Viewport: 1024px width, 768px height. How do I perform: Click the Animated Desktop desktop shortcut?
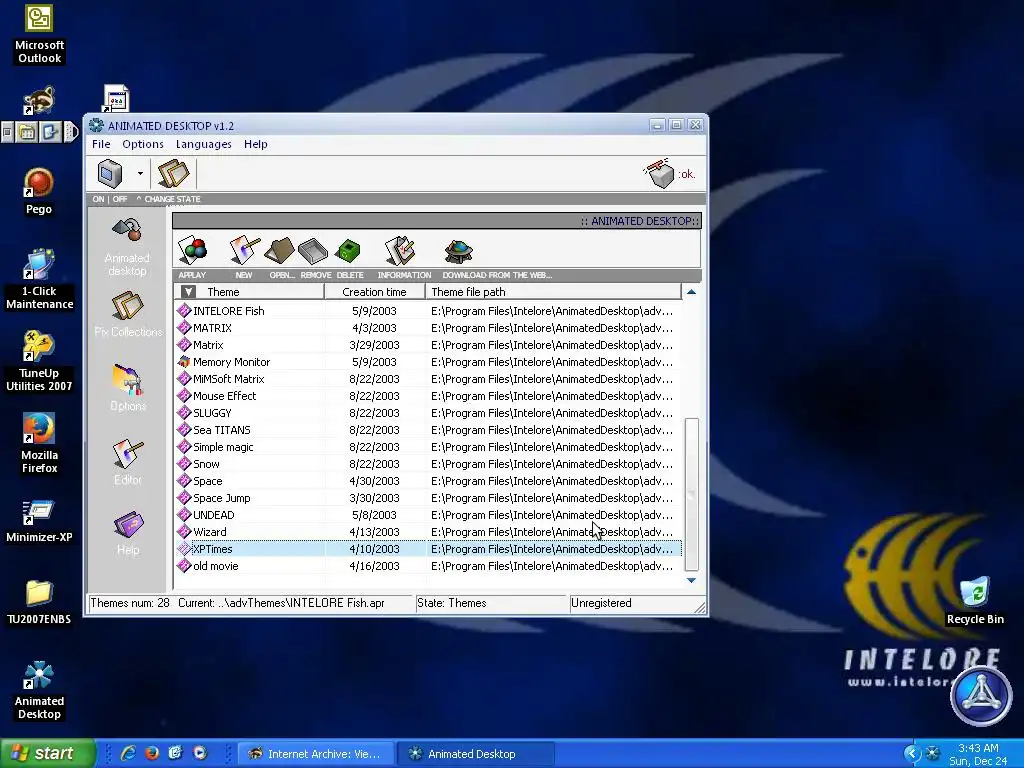click(x=39, y=690)
